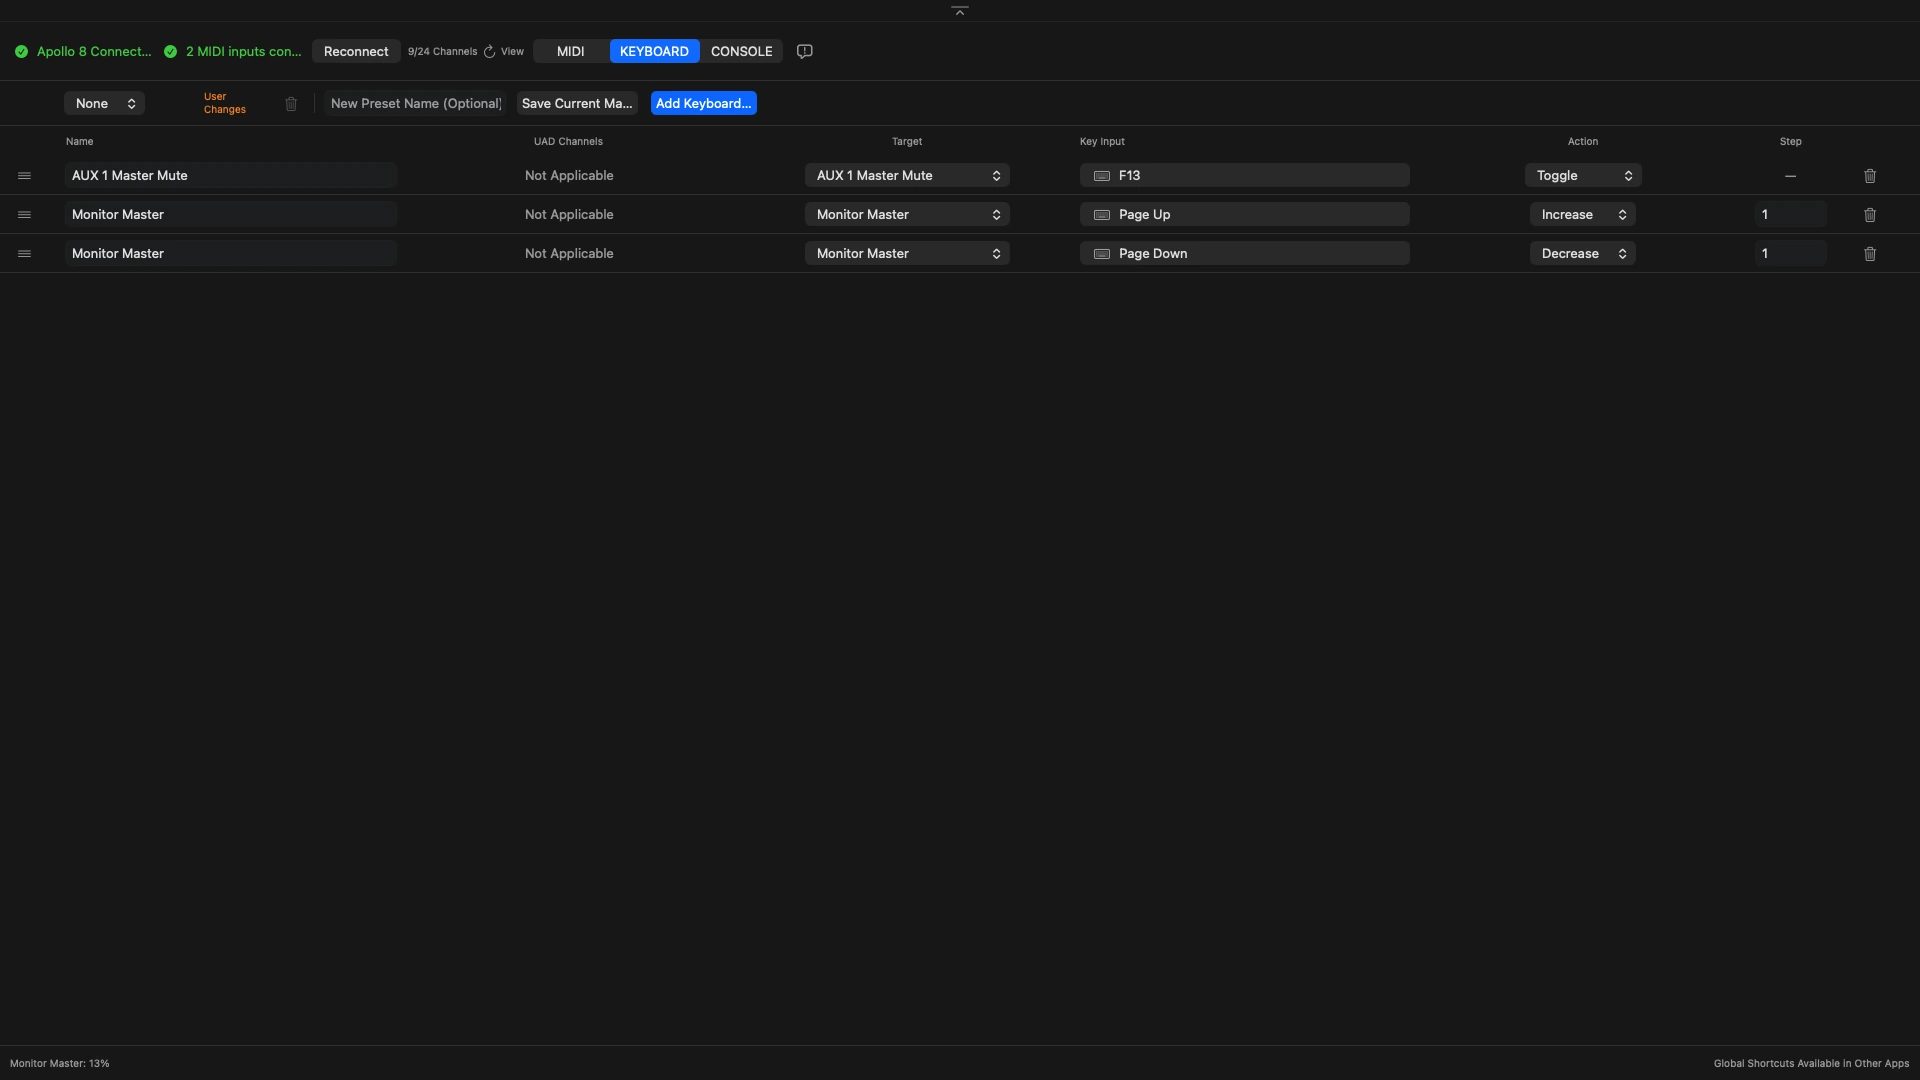This screenshot has width=1920, height=1080.
Task: Click drag handle of Page Down mapping row
Action: [24, 254]
